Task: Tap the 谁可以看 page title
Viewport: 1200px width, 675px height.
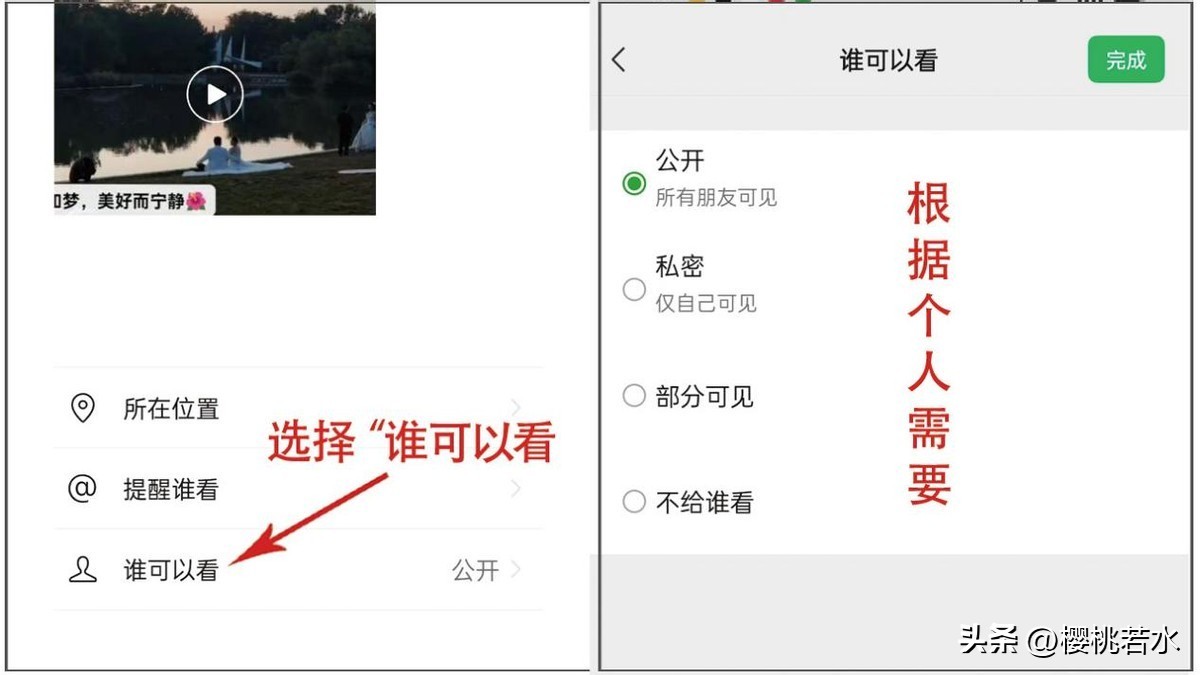Action: coord(888,60)
